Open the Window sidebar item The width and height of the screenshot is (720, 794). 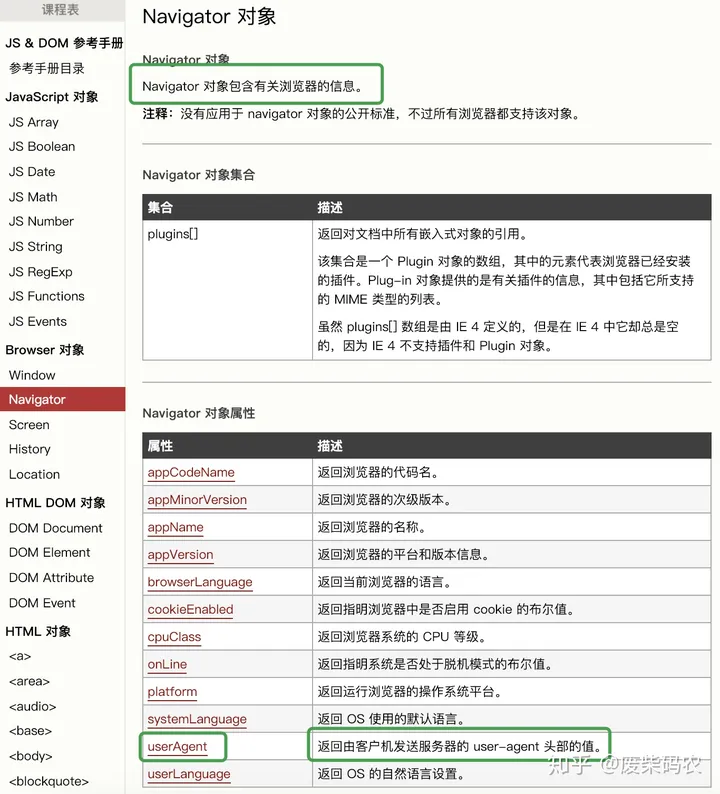(x=32, y=375)
